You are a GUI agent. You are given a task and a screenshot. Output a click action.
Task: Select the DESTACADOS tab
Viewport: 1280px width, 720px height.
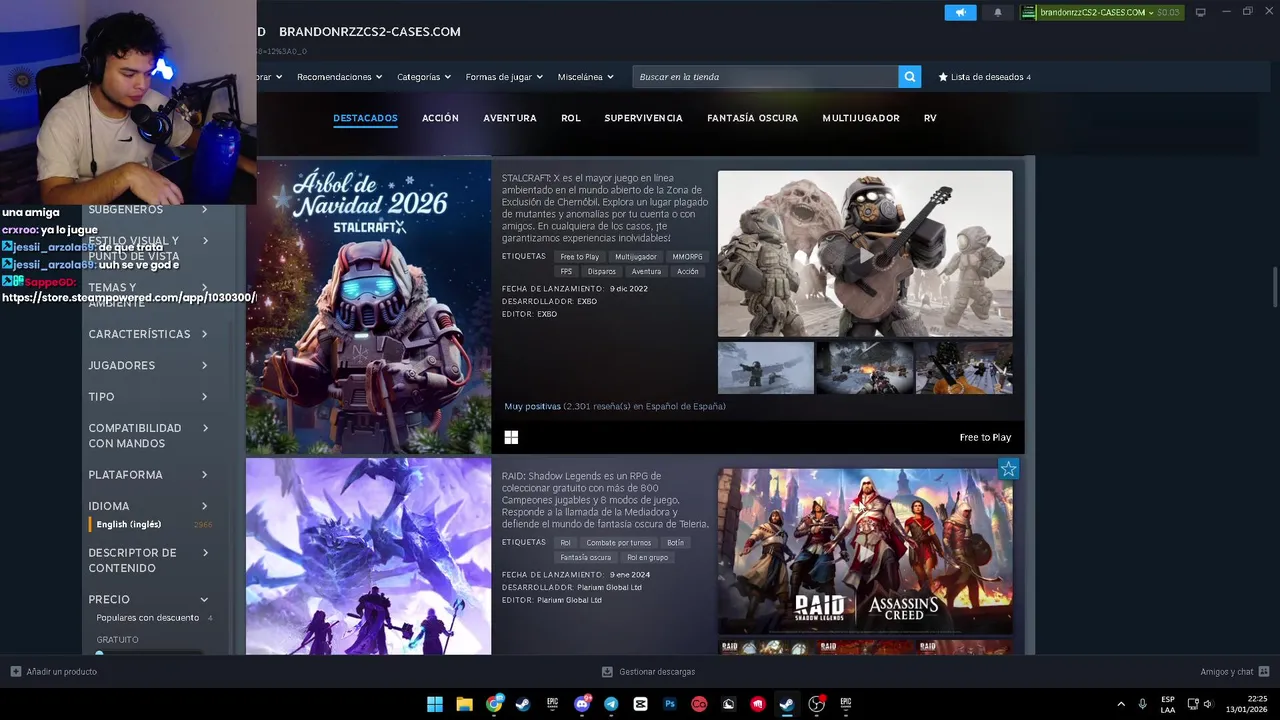coord(365,118)
